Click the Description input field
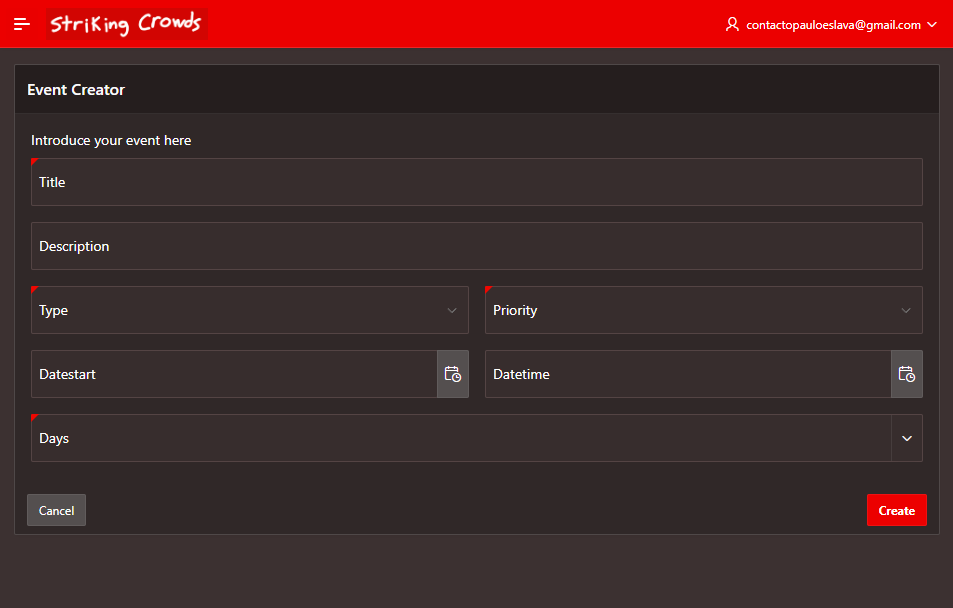This screenshot has height=608, width=953. tap(477, 246)
